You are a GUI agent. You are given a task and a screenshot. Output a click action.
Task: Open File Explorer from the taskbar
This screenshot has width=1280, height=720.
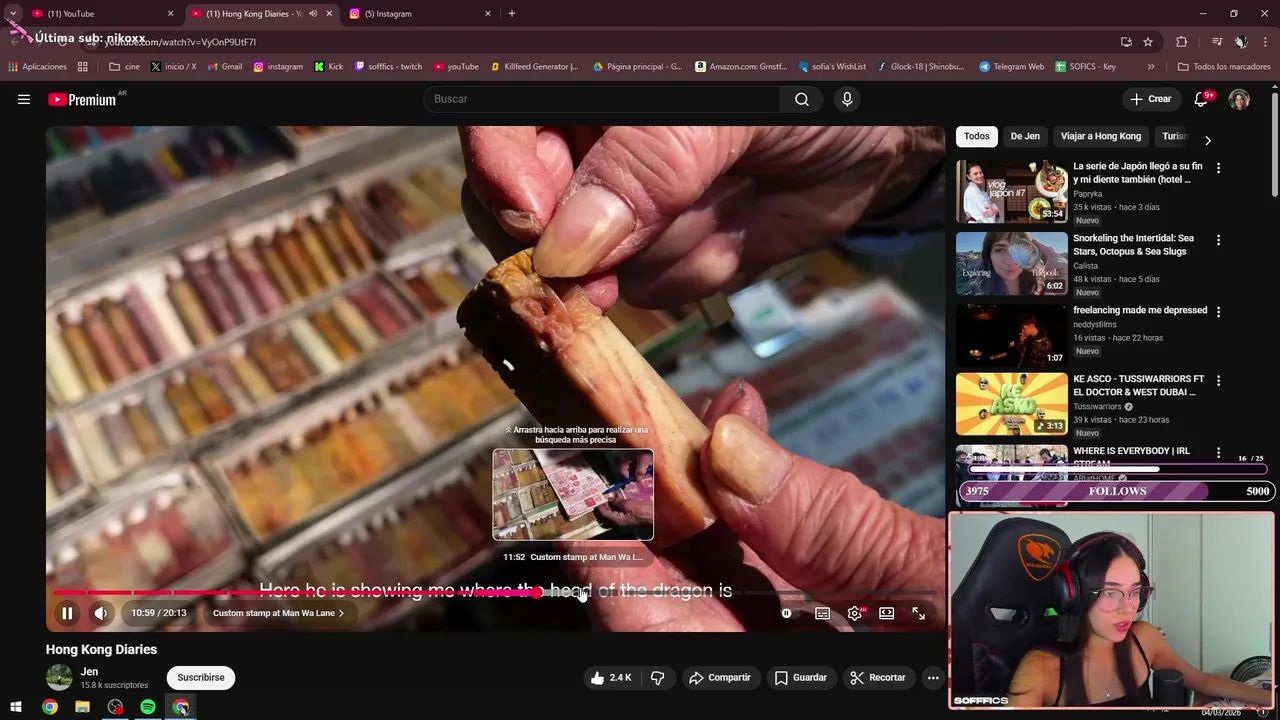(82, 707)
